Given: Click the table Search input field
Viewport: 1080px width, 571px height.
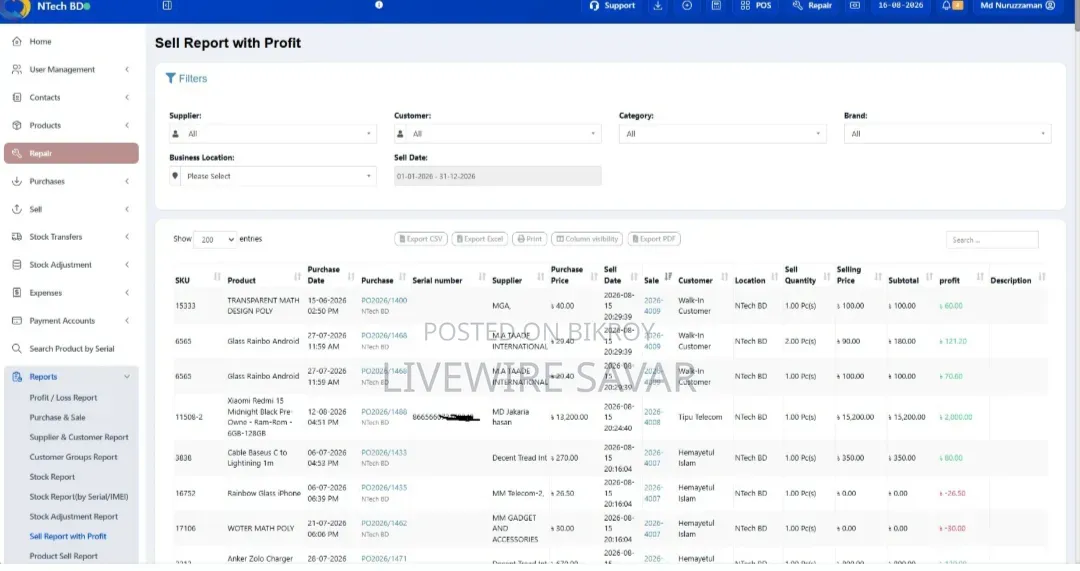Looking at the screenshot, I should pos(992,240).
